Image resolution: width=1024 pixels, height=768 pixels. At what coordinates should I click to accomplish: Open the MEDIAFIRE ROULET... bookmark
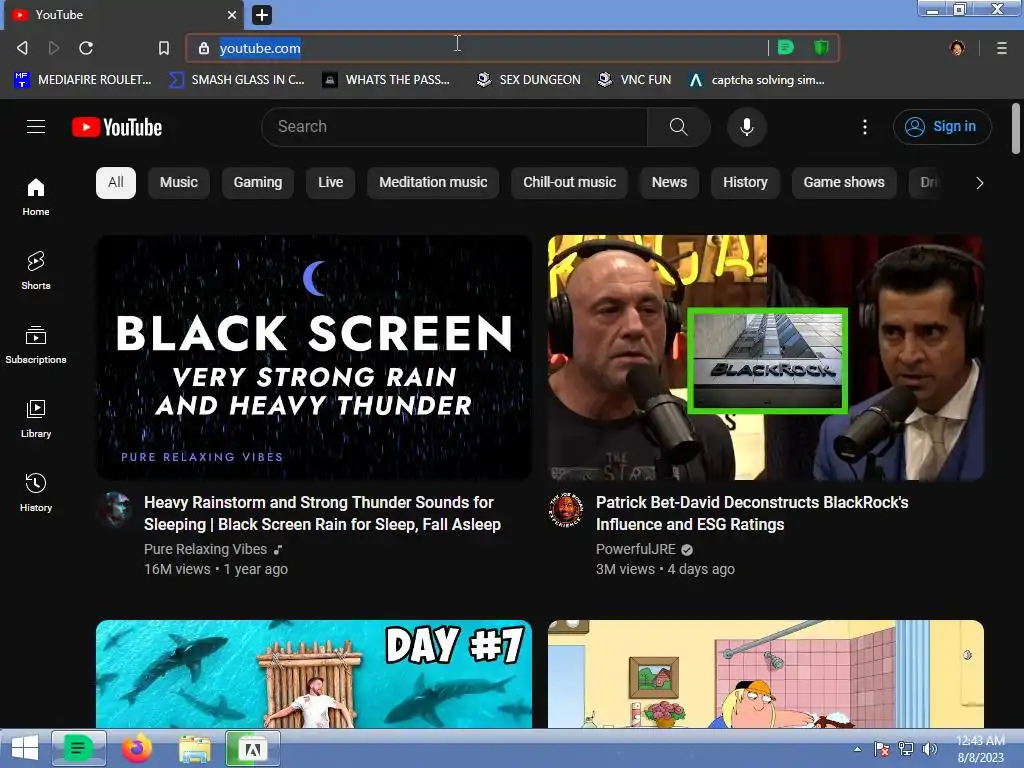tap(83, 80)
